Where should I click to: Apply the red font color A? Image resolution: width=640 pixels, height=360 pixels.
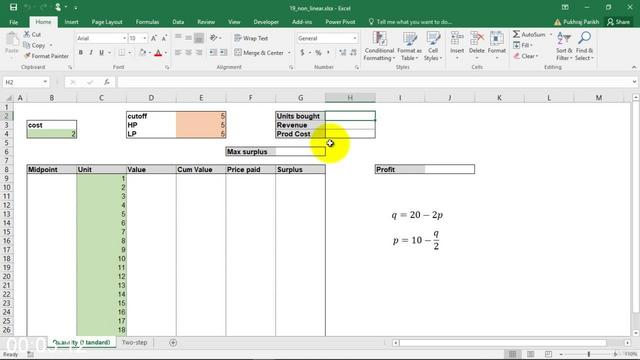click(x=158, y=53)
